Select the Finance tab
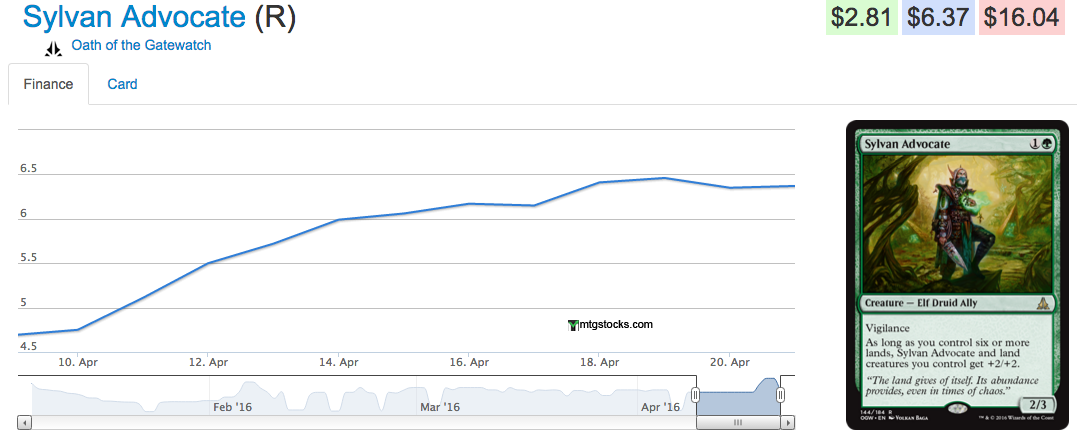 48,84
